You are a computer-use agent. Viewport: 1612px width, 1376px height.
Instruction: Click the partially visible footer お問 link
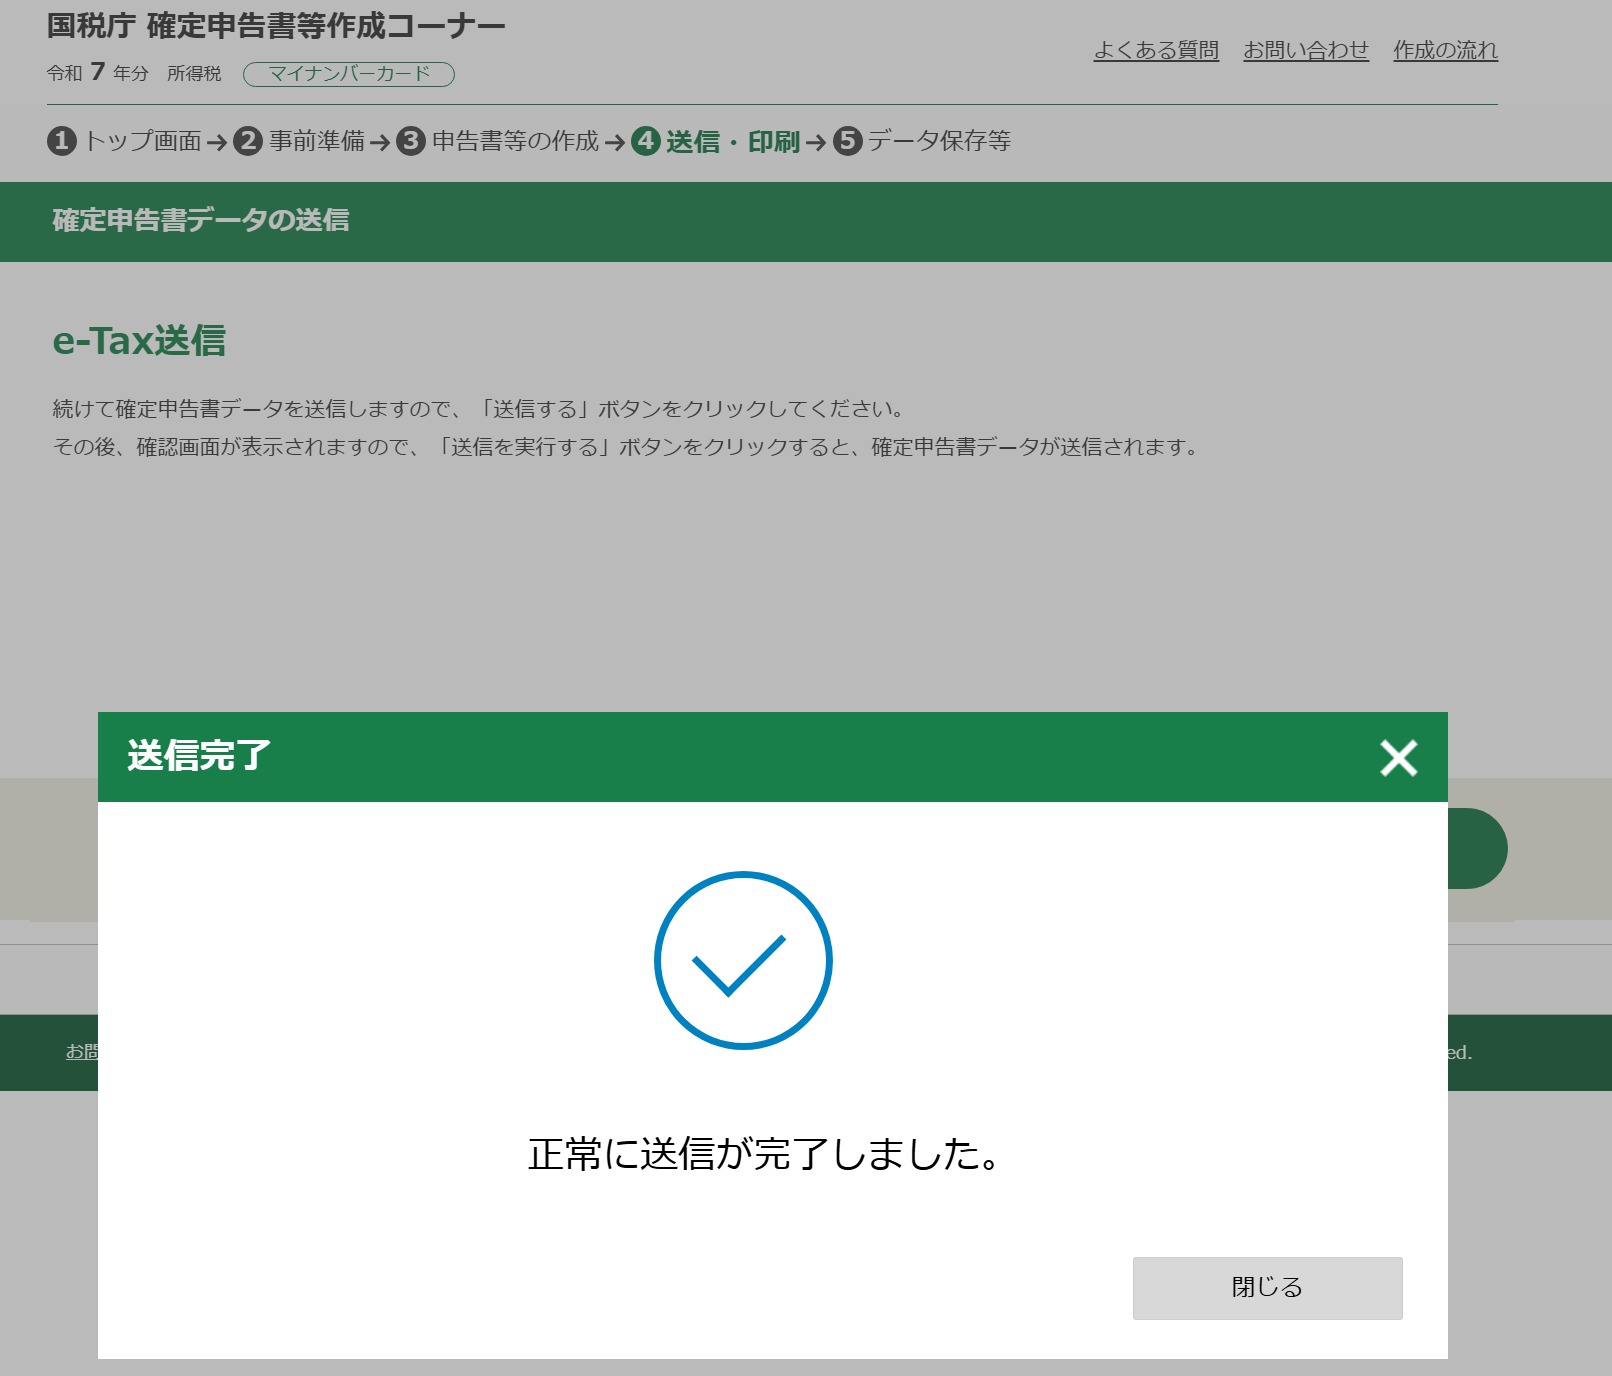point(82,1052)
